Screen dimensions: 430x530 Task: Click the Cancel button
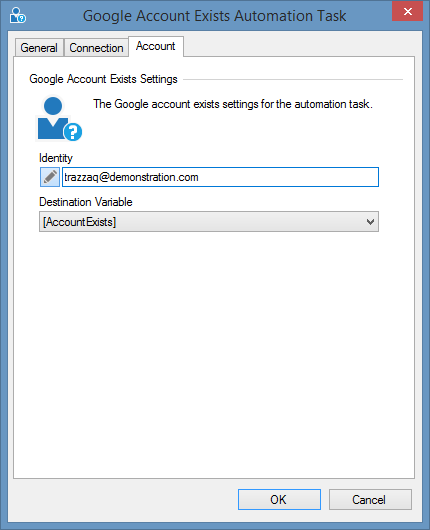click(370, 499)
